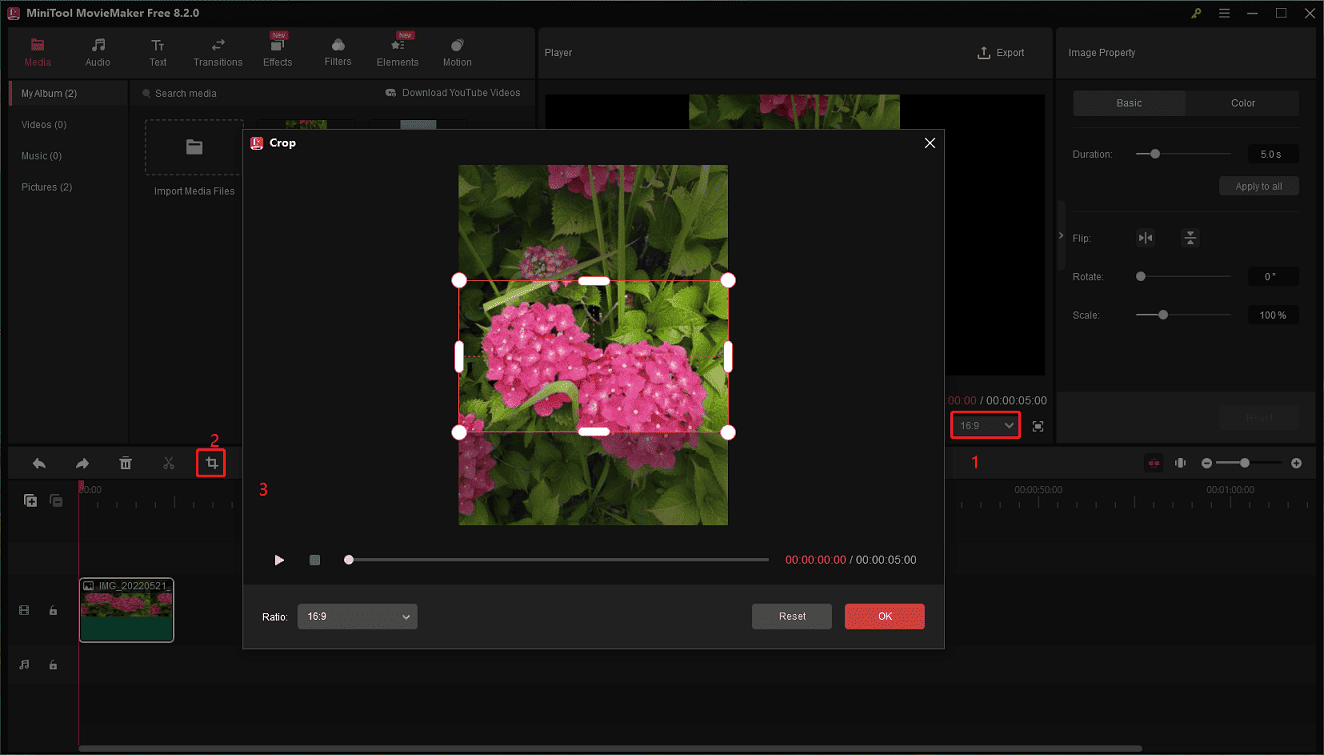This screenshot has height=755, width=1324.
Task: Zoom in the timeline
Action: coord(1296,463)
